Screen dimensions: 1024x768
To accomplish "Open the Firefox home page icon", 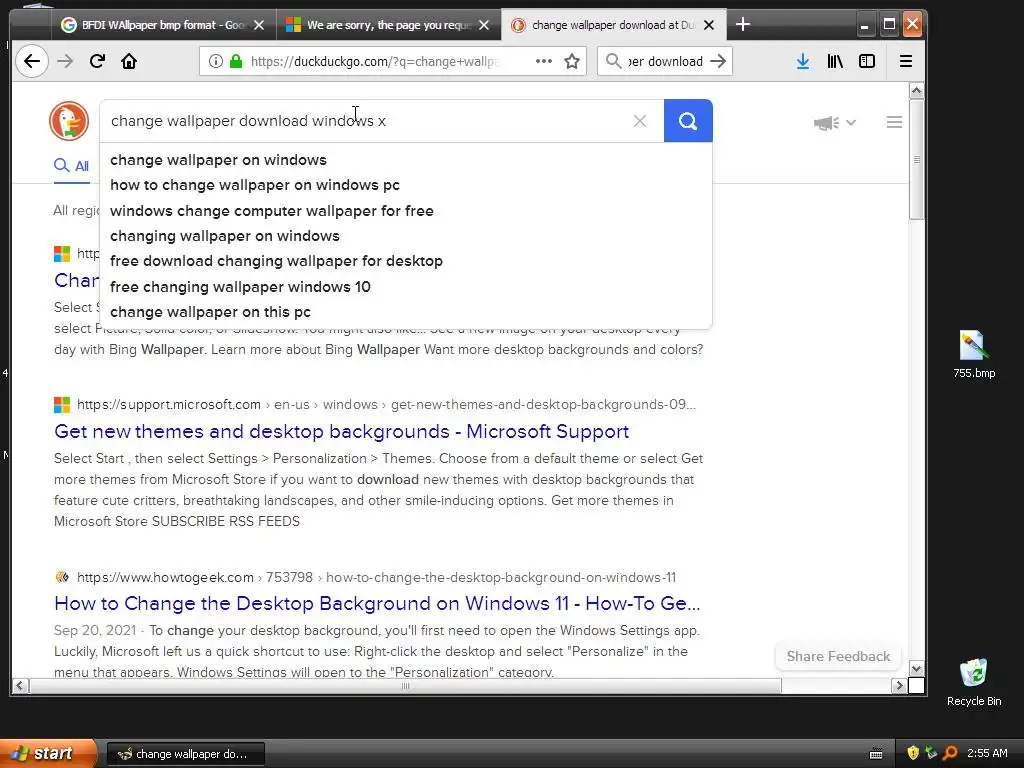I will point(129,61).
